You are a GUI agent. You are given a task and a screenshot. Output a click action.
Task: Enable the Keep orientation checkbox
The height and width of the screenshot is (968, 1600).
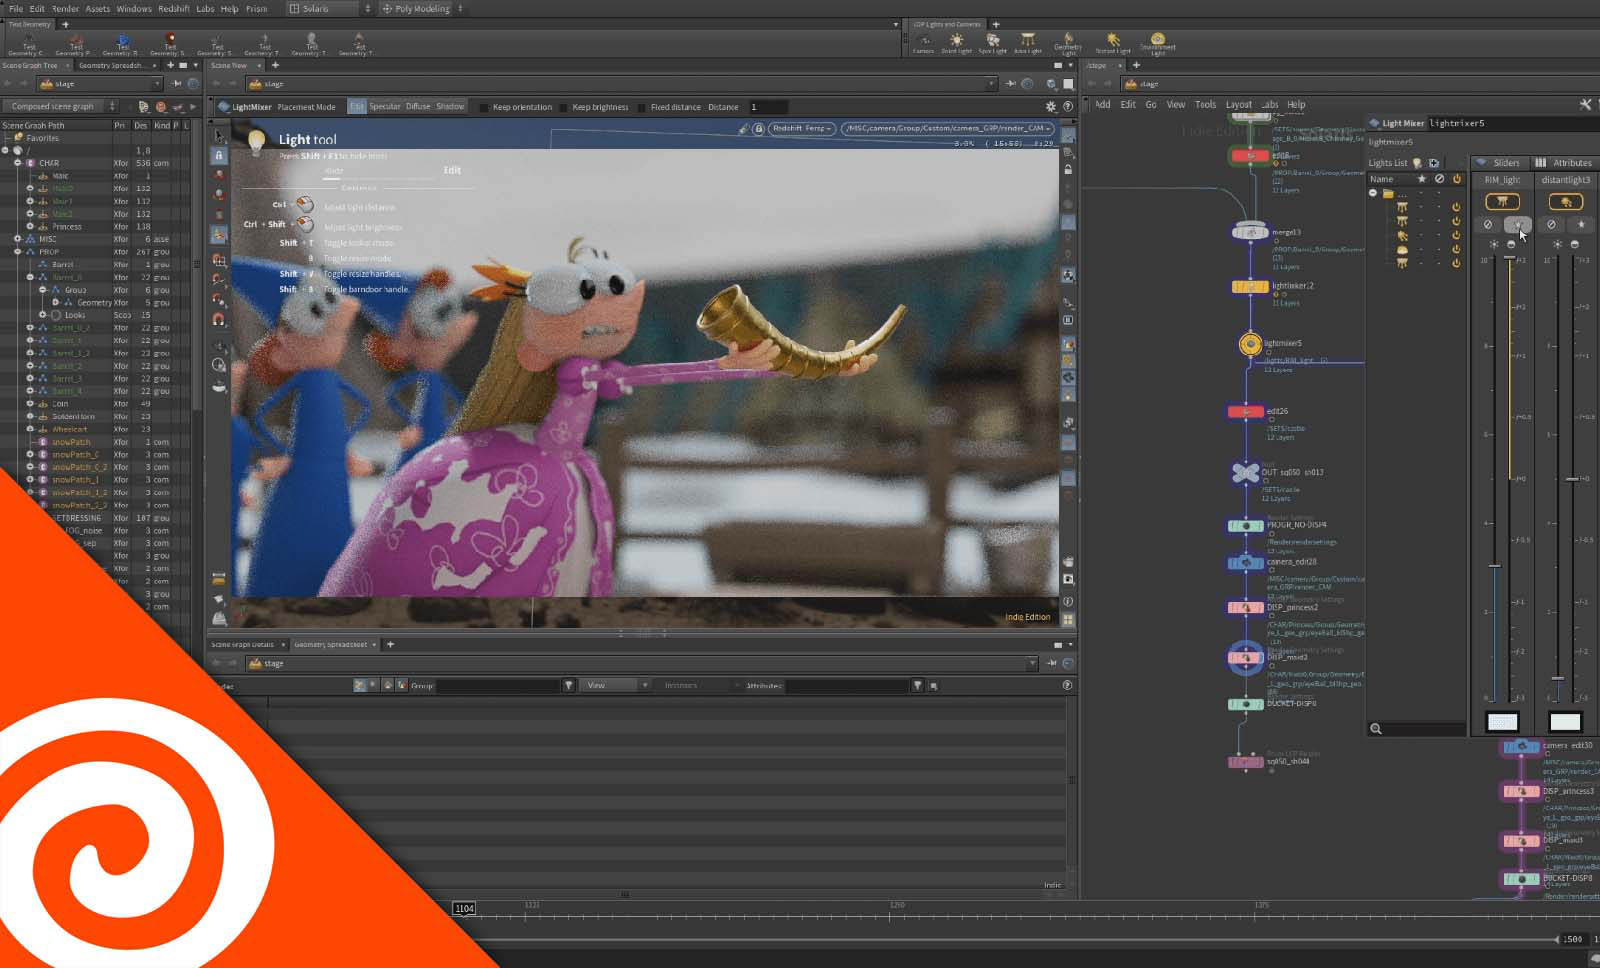point(484,107)
